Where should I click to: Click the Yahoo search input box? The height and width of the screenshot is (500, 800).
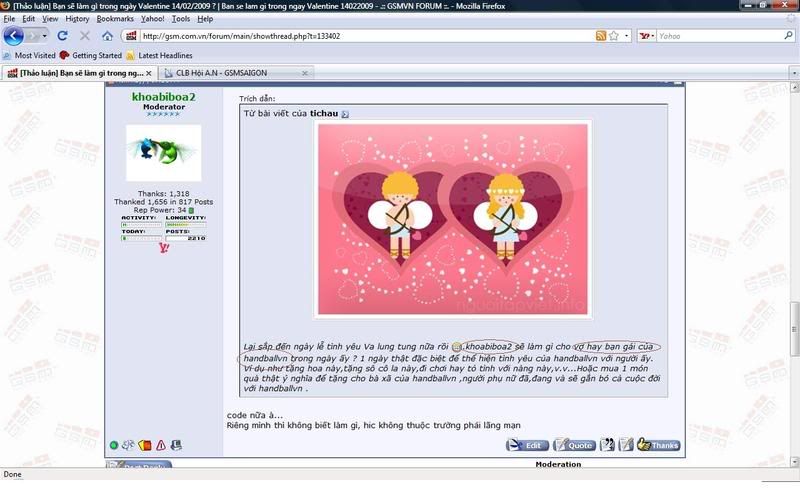pos(719,36)
